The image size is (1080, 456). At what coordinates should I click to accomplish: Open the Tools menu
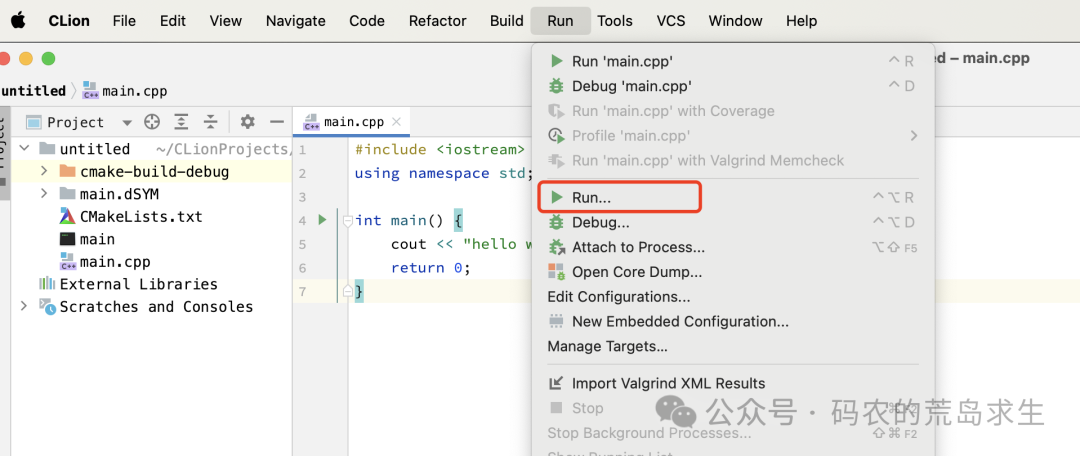[x=615, y=21]
